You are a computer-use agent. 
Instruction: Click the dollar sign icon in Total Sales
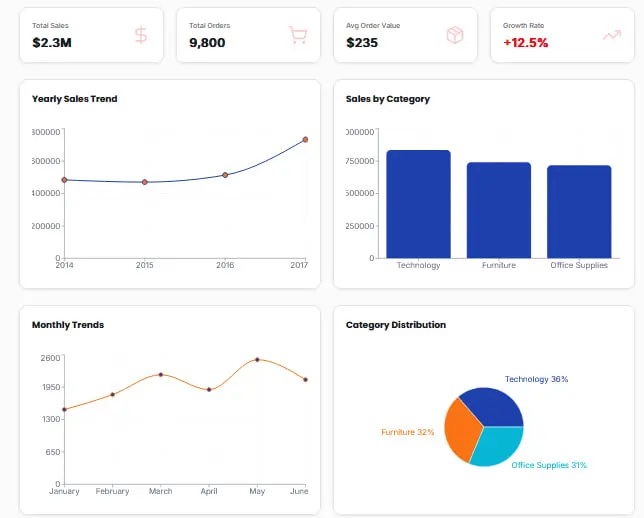[141, 35]
